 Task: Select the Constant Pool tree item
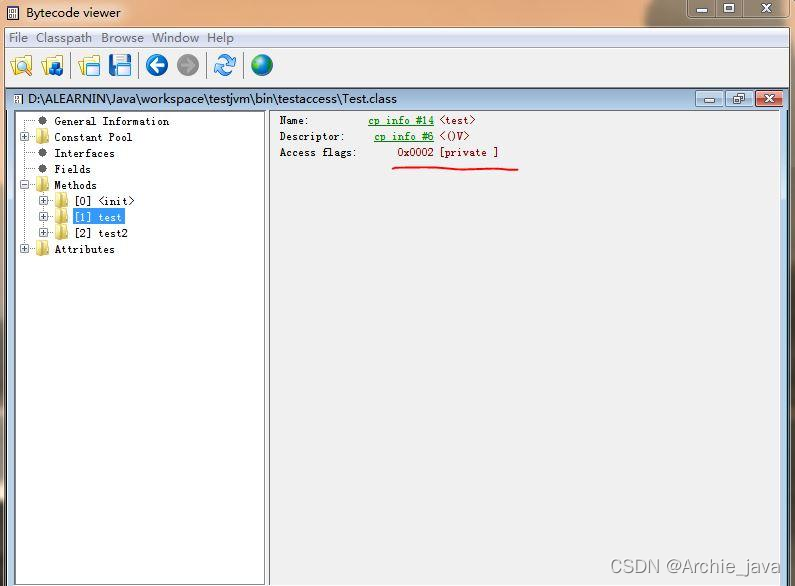click(93, 137)
